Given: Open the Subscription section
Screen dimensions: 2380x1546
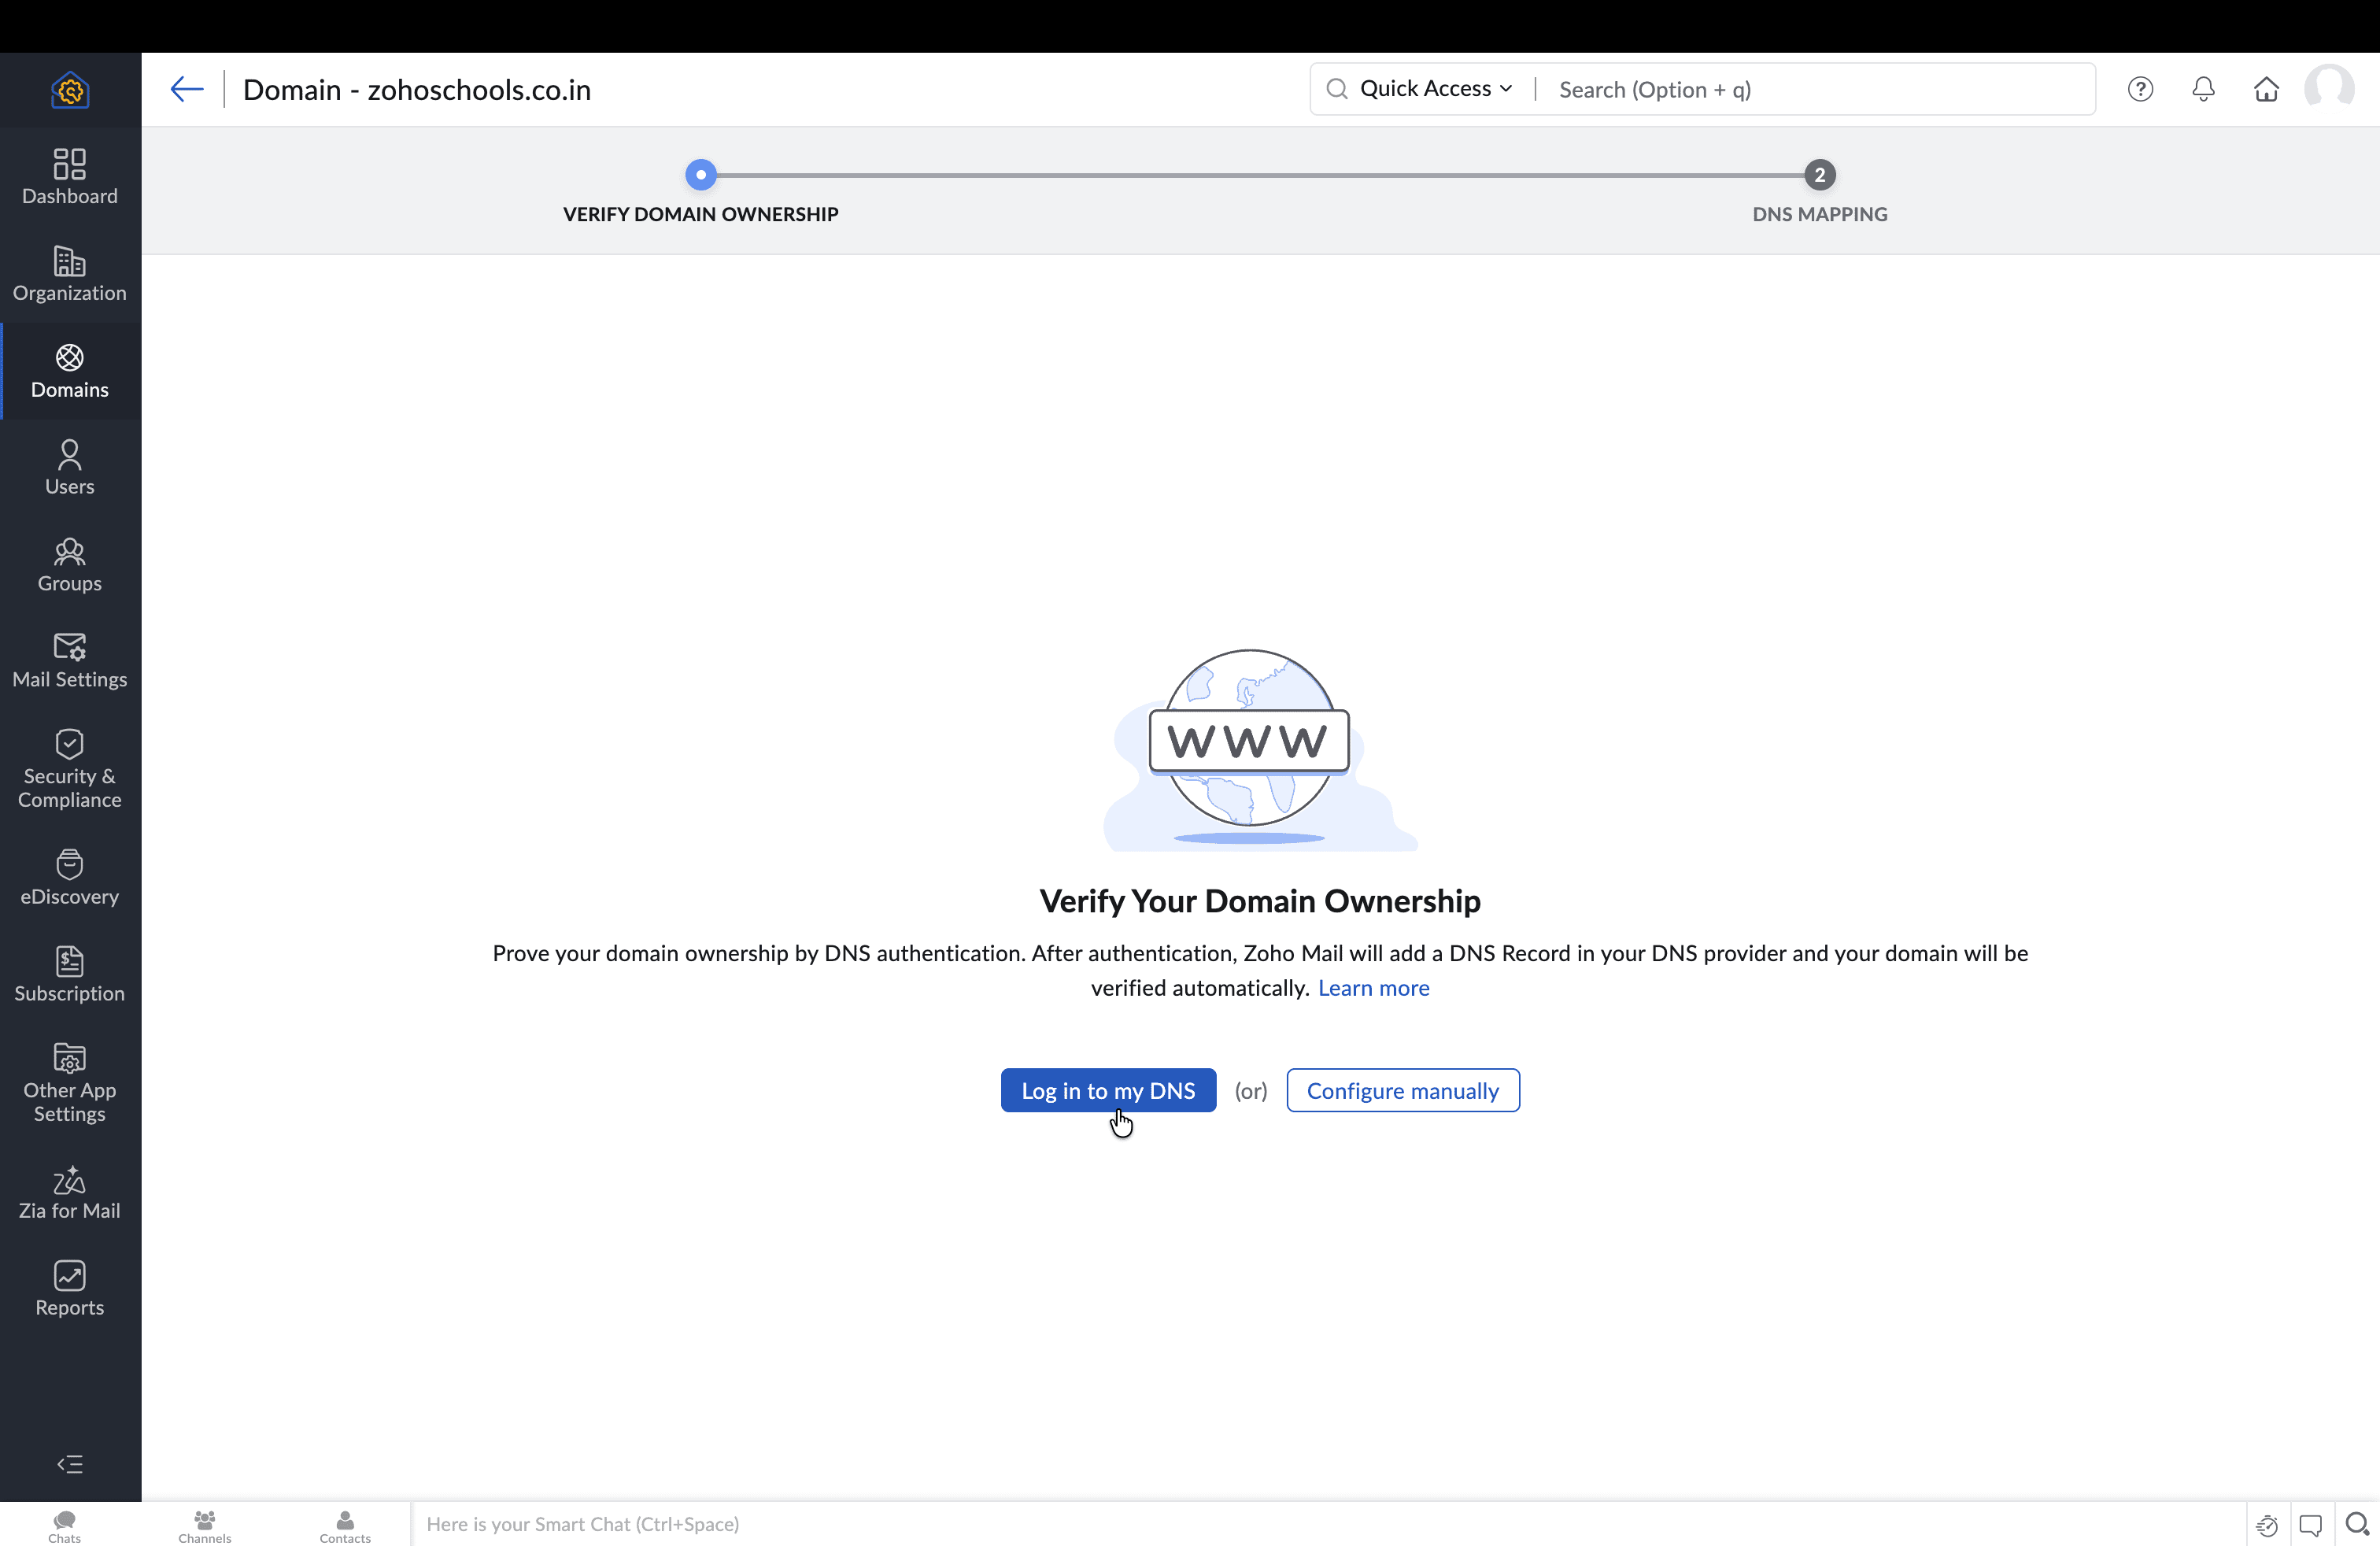Looking at the screenshot, I should pyautogui.click(x=70, y=975).
